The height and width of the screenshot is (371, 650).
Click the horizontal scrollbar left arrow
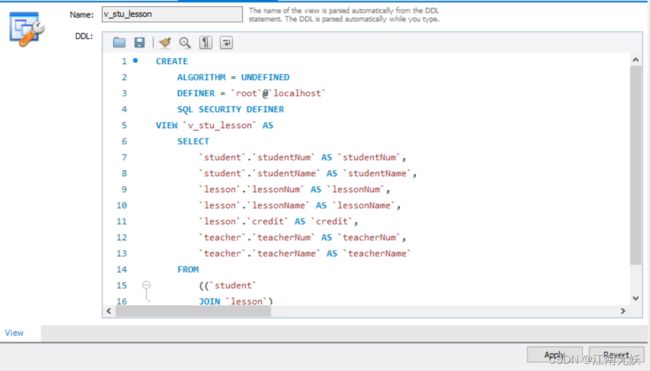click(109, 311)
